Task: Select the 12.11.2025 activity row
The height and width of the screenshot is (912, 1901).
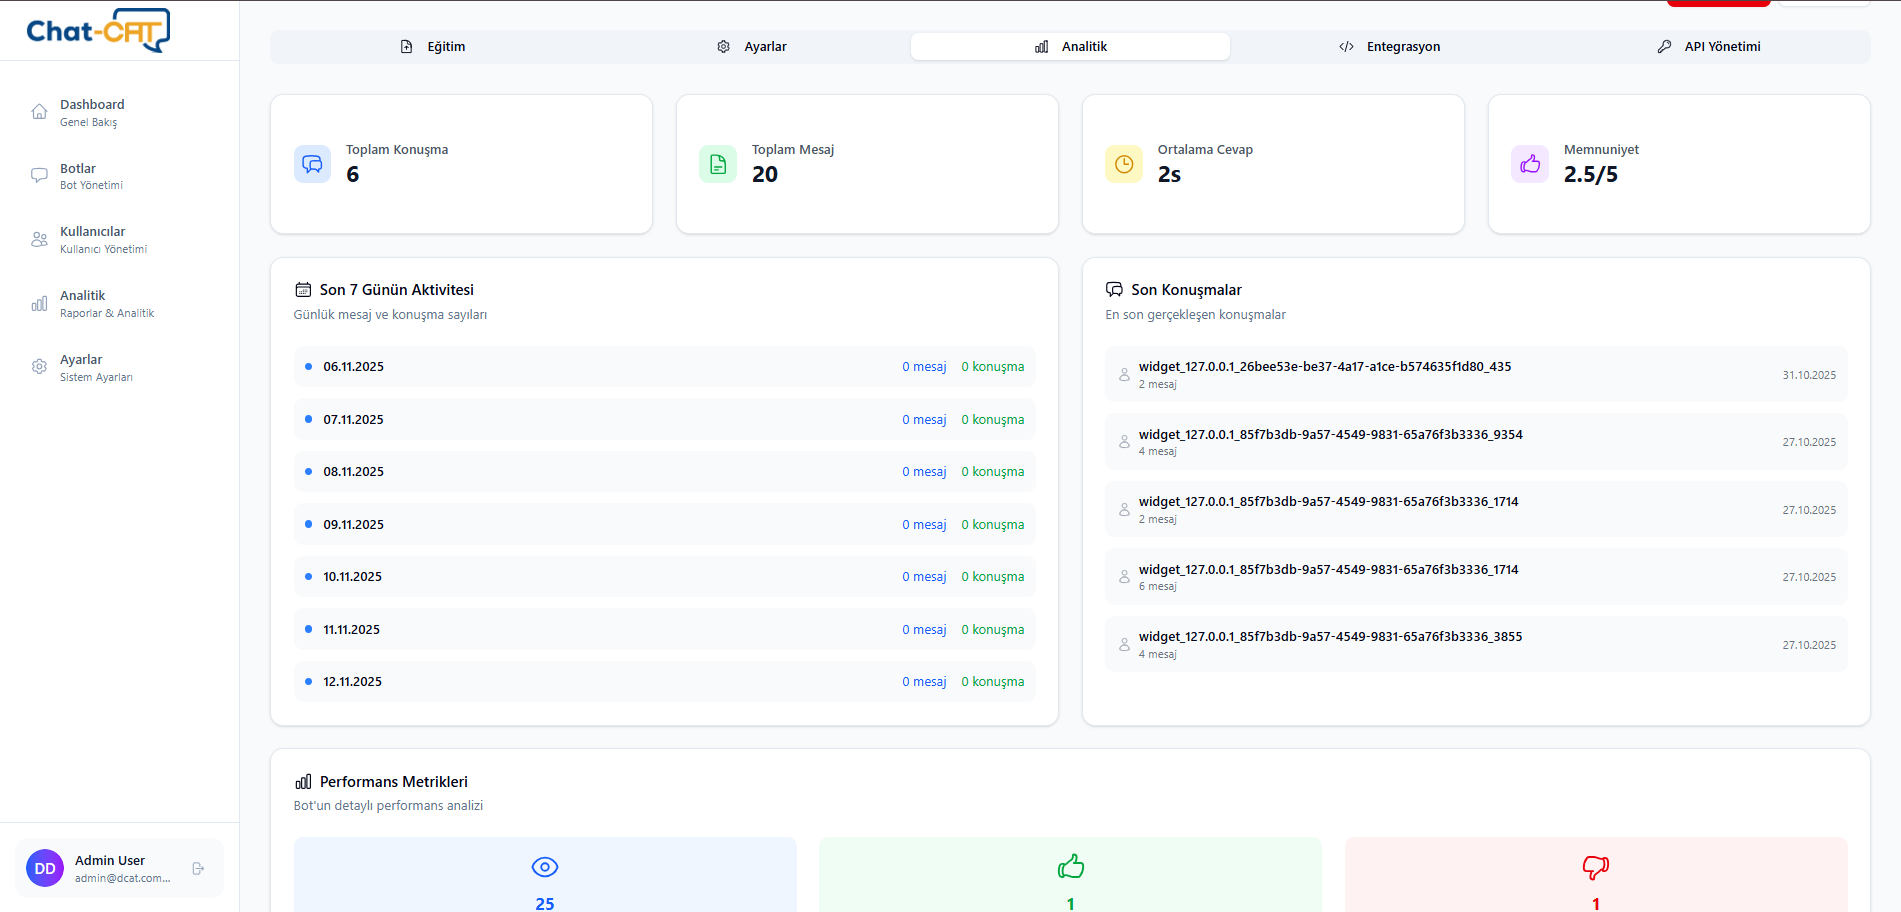Action: pyautogui.click(x=664, y=682)
